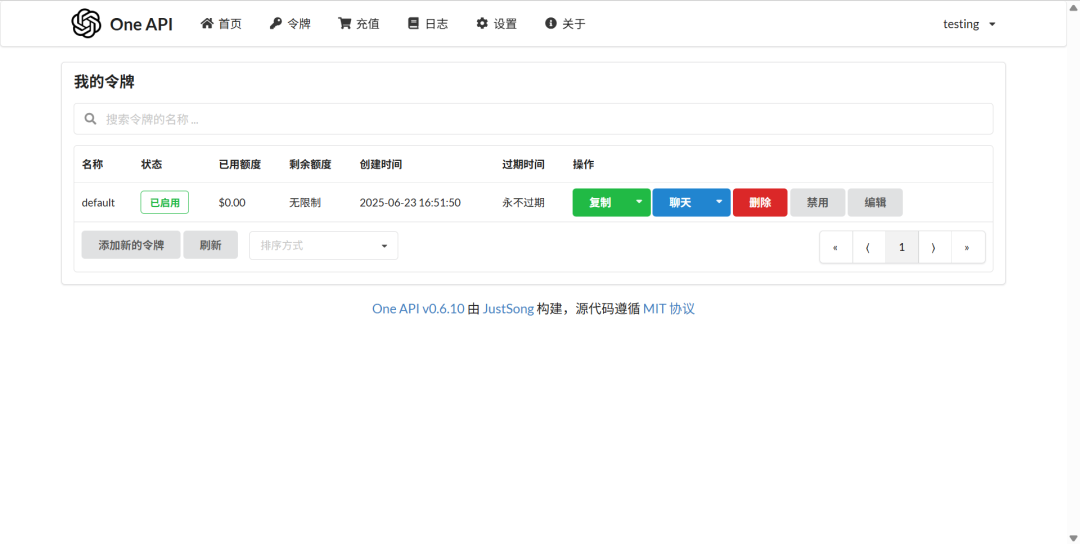The image size is (1080, 544).
Task: Focus the 搜索令牌的名称 search field
Action: tap(540, 119)
